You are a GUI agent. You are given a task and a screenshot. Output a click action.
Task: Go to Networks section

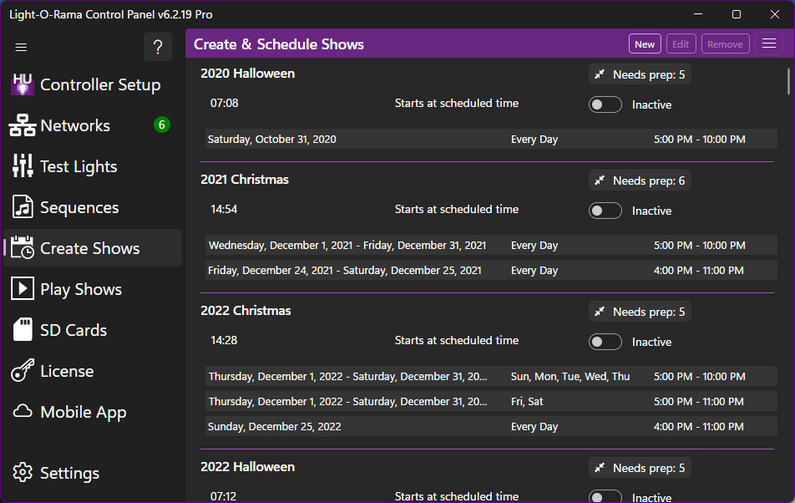[75, 125]
